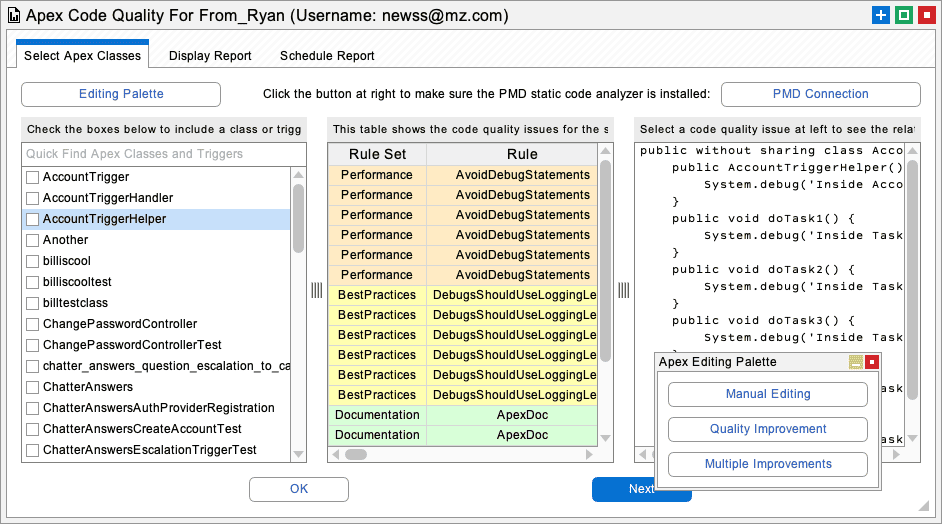Click issues table vertical scrollbar thumb

tap(605, 261)
